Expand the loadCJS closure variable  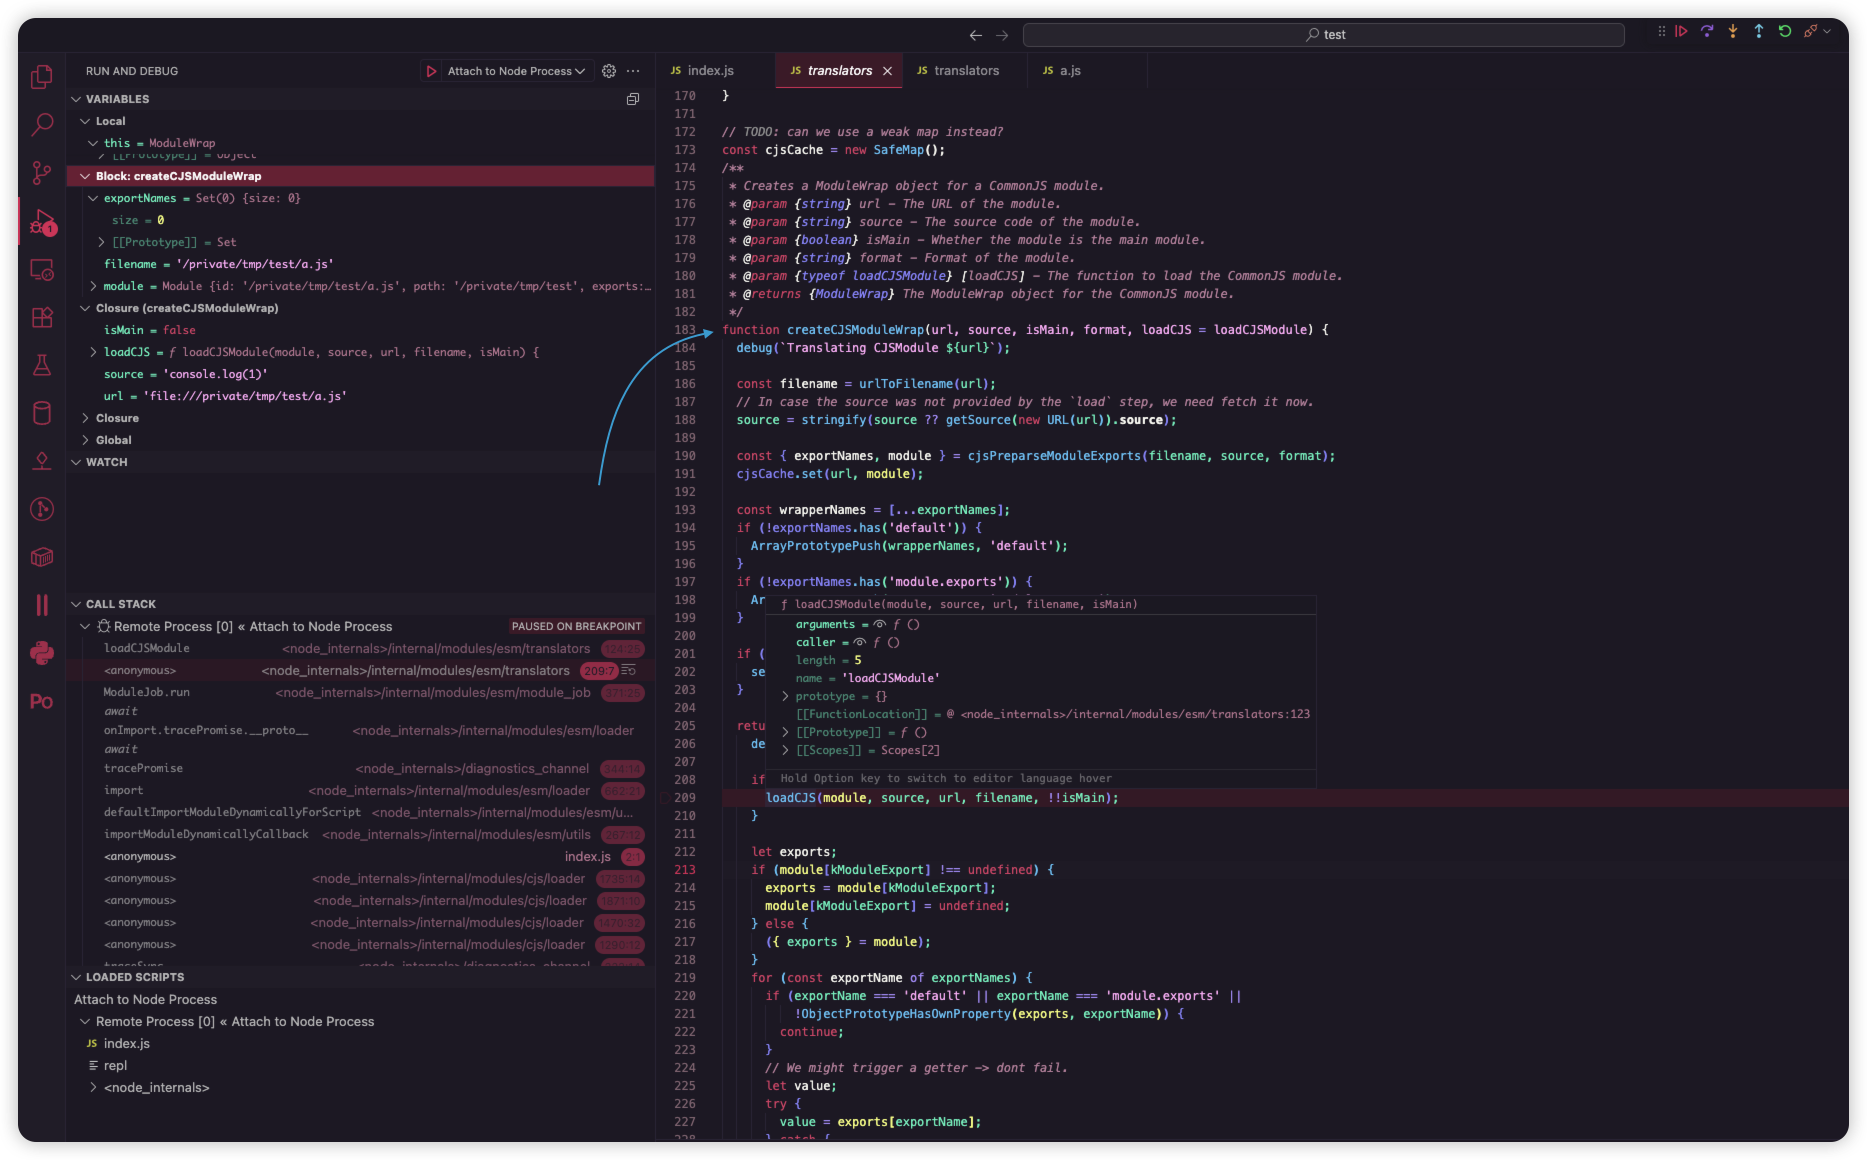click(x=93, y=352)
